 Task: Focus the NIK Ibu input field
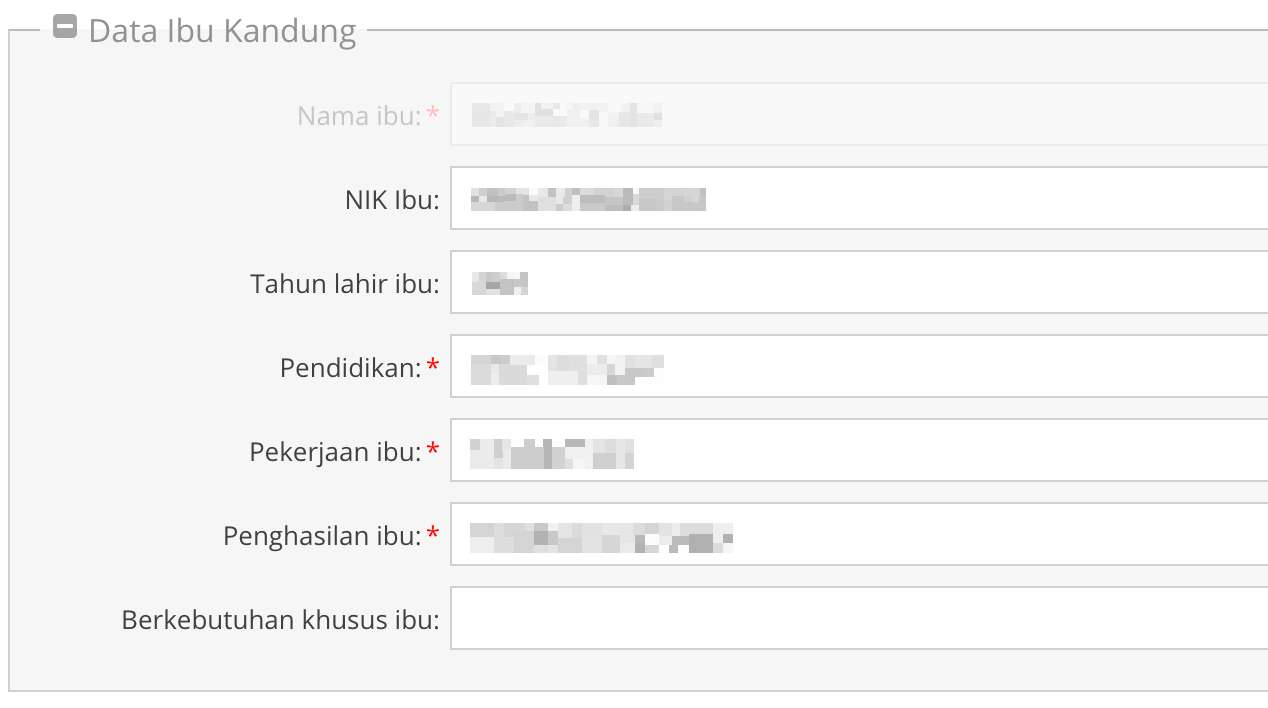point(859,198)
